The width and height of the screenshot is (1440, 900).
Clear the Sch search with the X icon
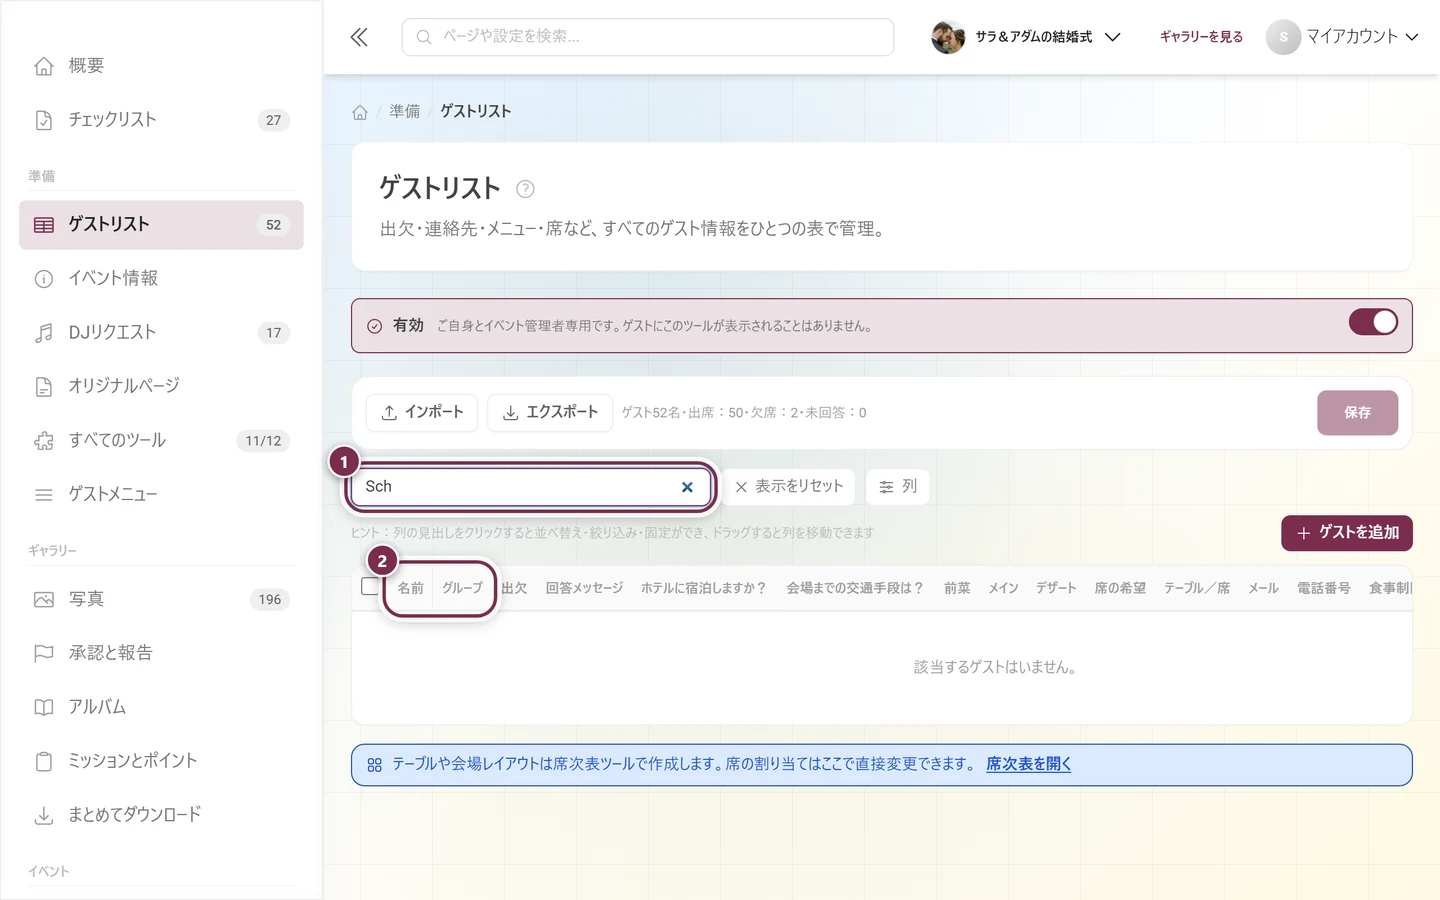point(687,487)
